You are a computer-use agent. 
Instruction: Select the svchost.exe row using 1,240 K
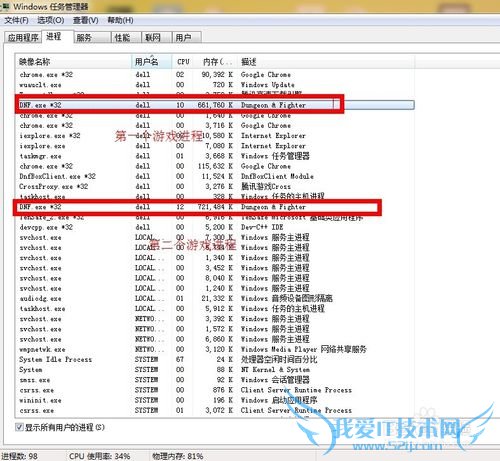tap(215, 288)
